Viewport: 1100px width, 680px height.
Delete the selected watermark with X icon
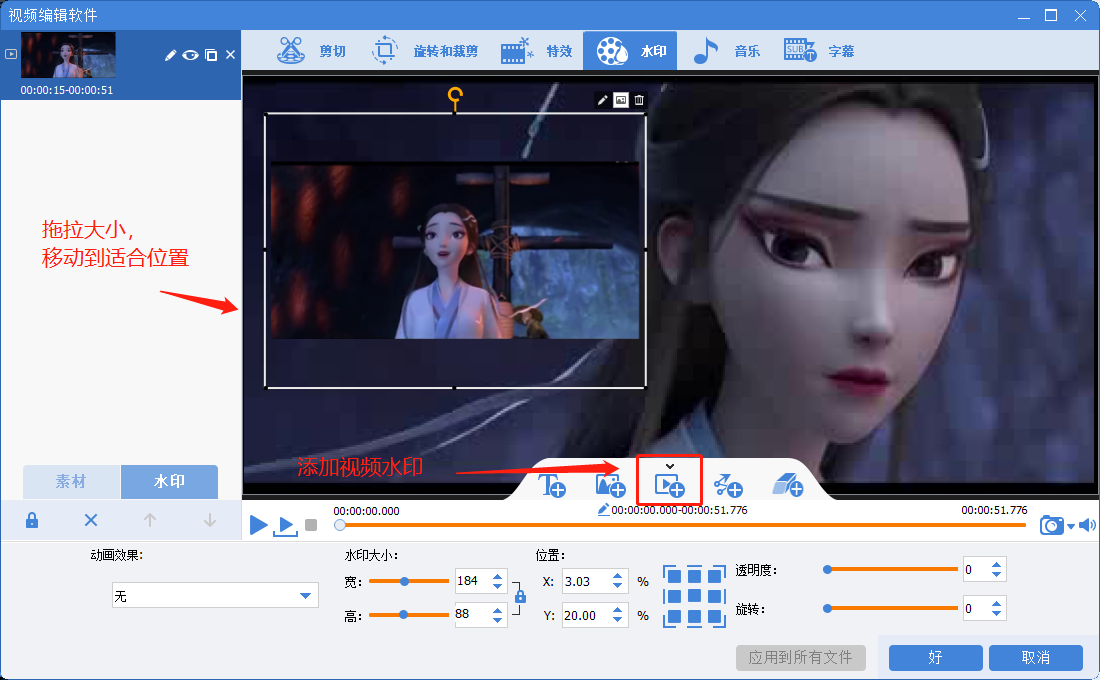coord(90,520)
